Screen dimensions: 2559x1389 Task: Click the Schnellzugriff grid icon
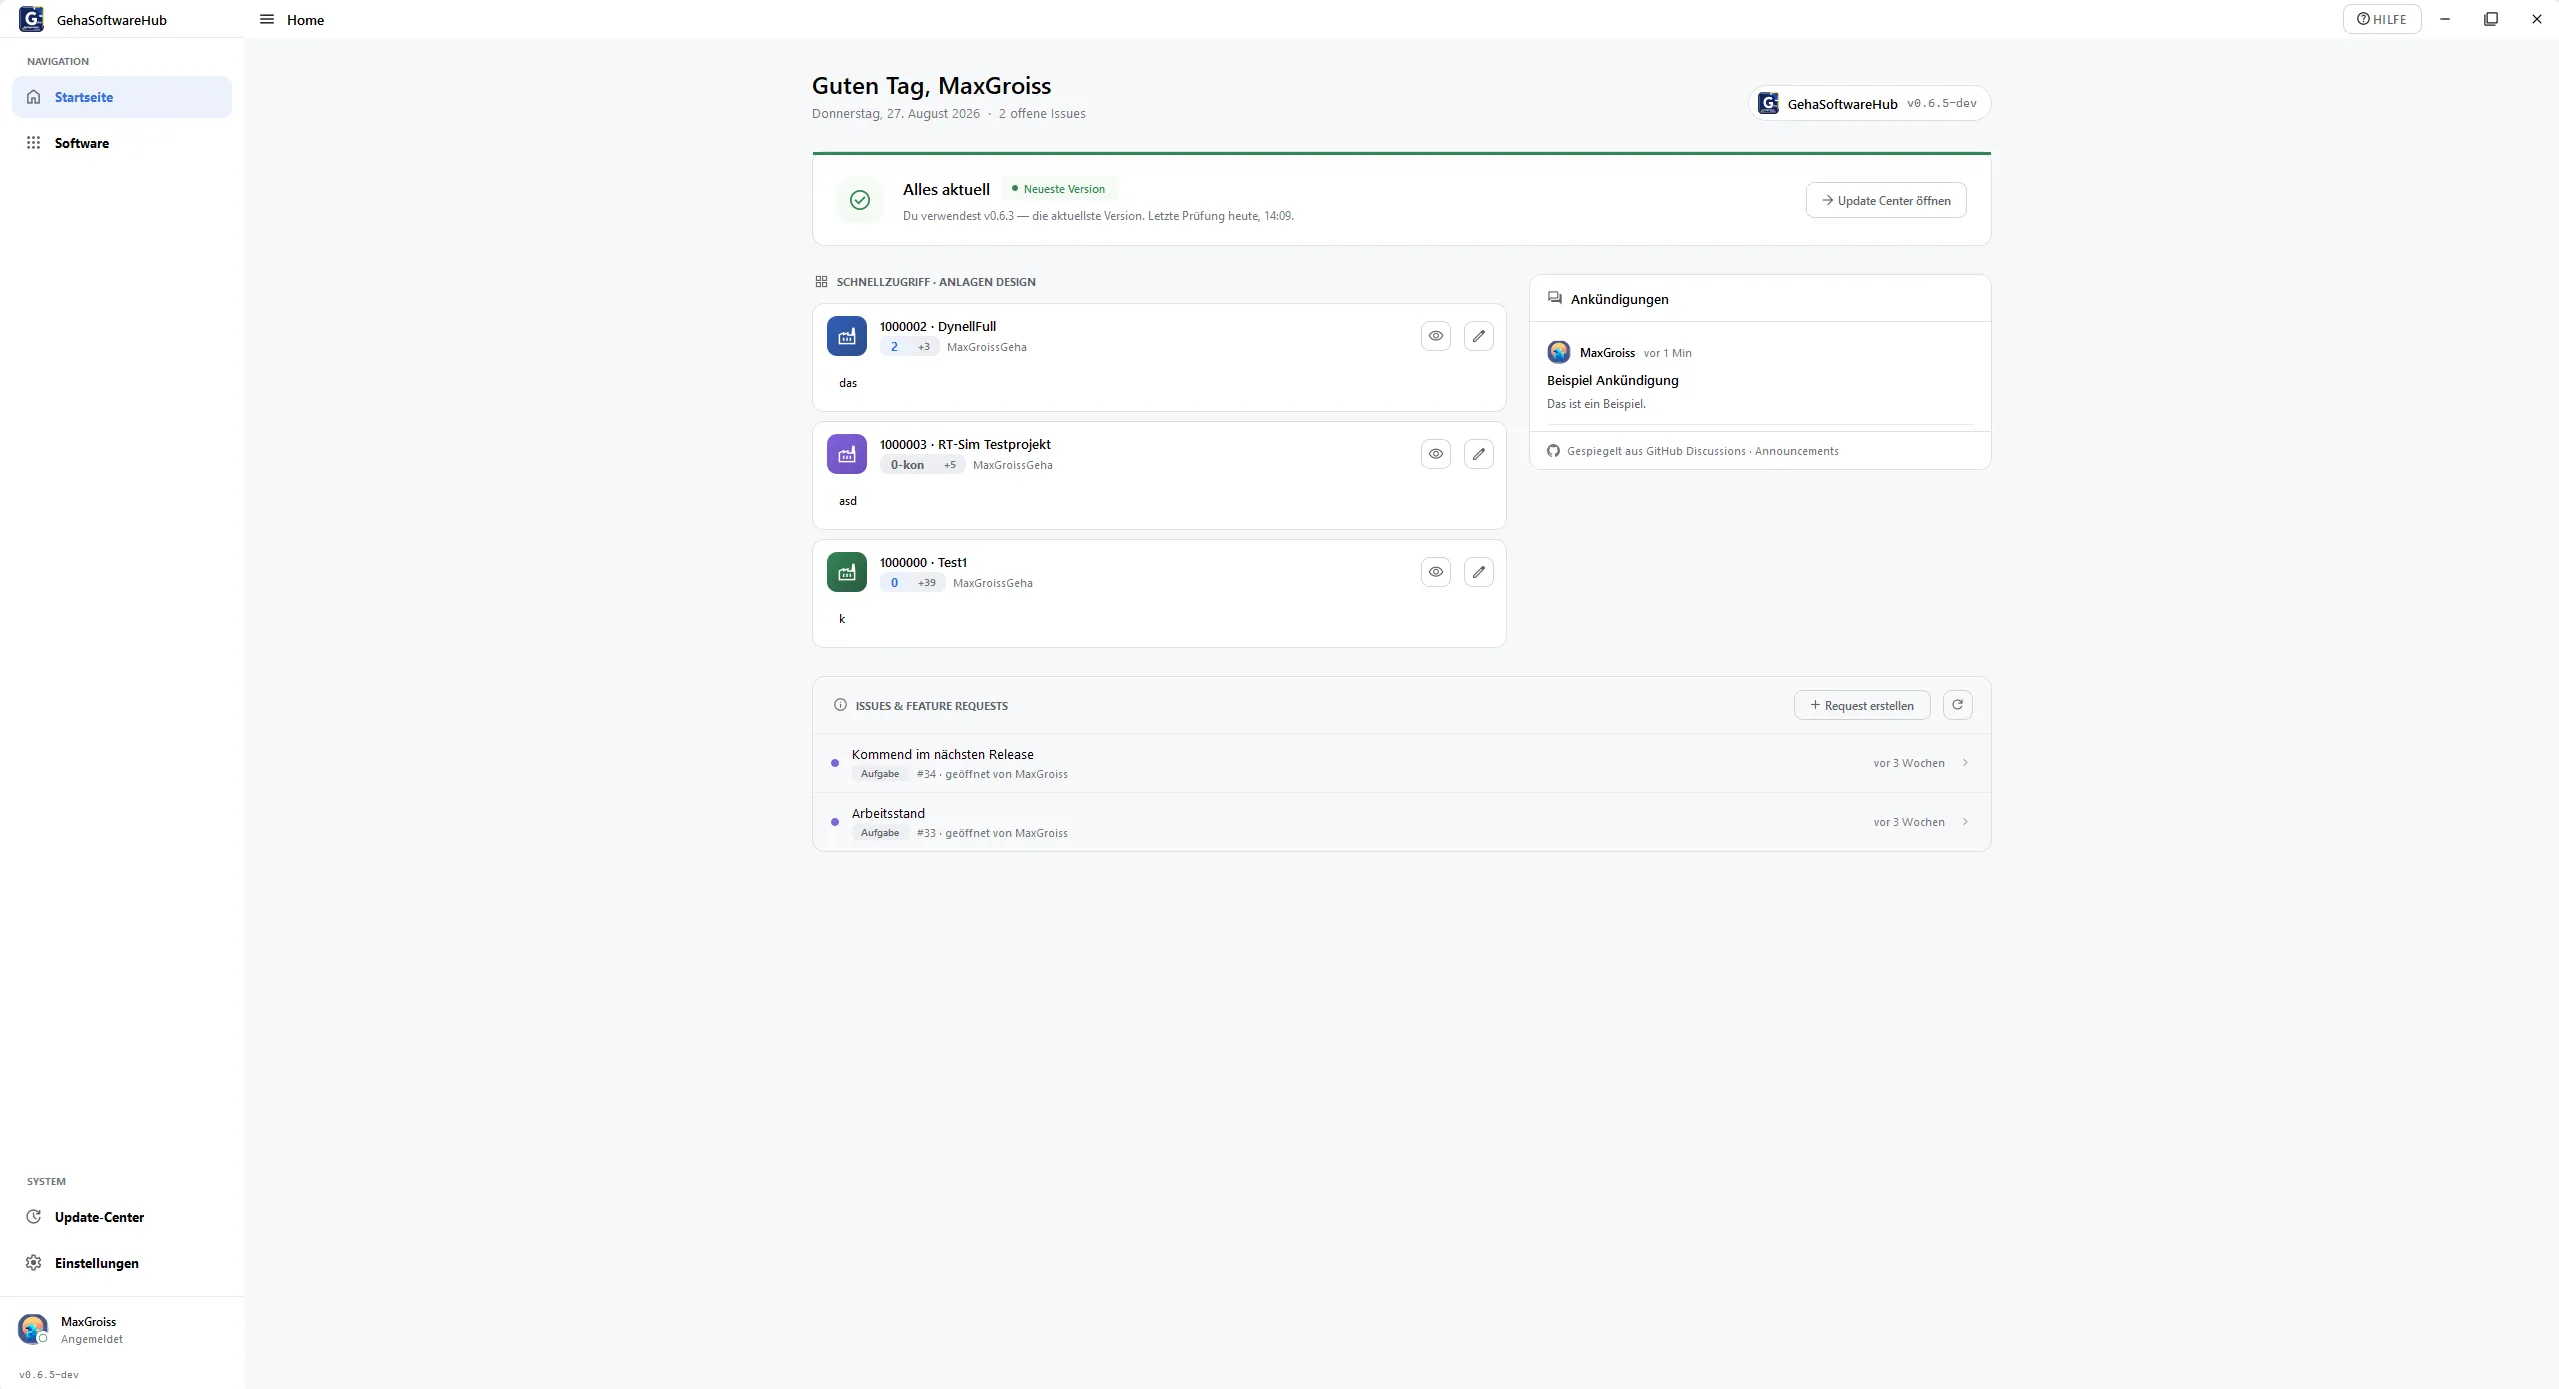pos(821,282)
